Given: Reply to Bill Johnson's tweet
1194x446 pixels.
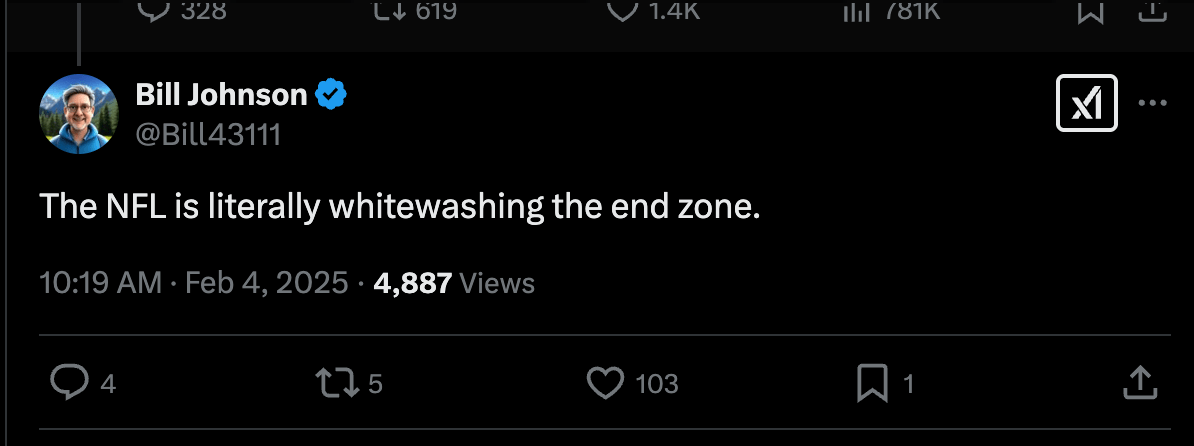Looking at the screenshot, I should [69, 382].
